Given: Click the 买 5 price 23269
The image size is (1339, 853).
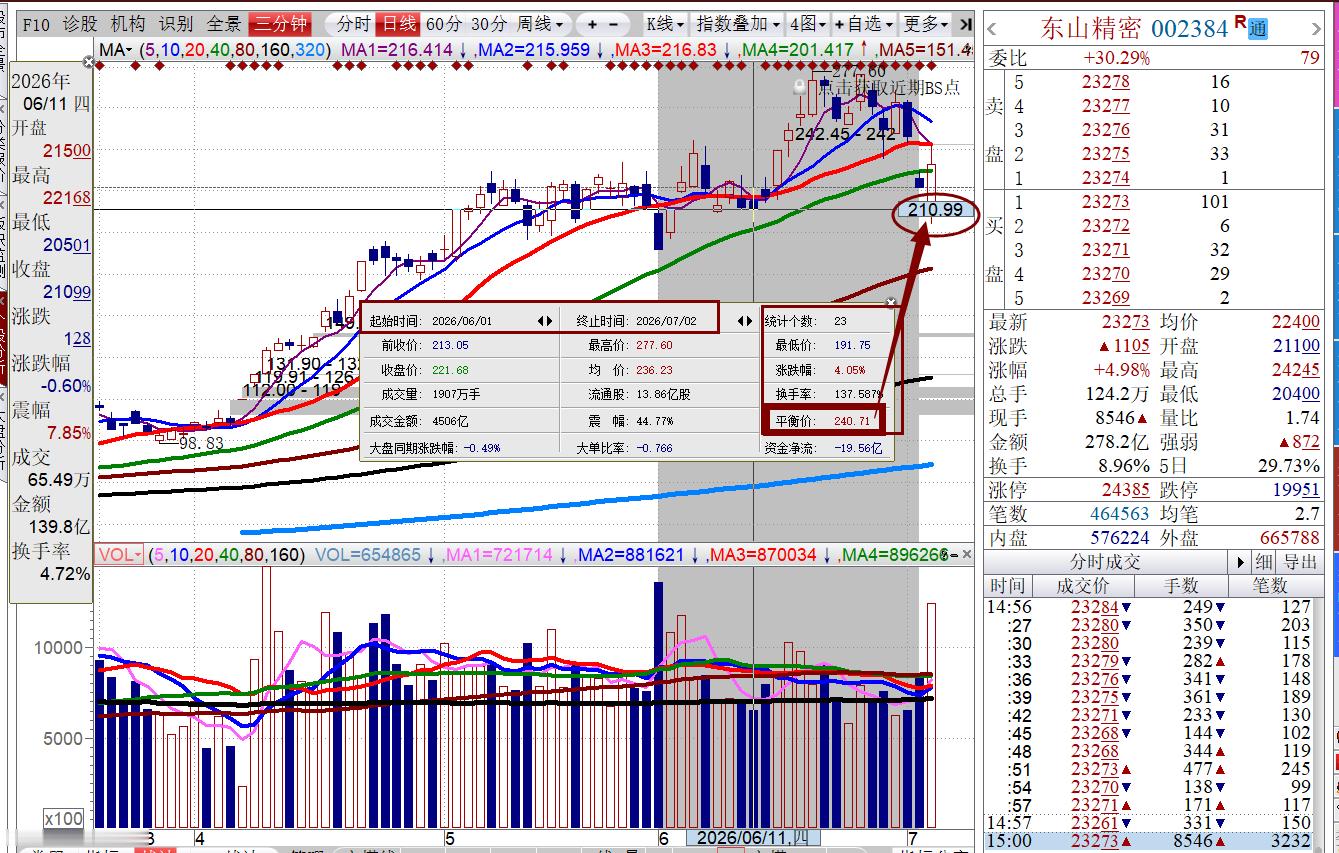Looking at the screenshot, I should [1106, 298].
